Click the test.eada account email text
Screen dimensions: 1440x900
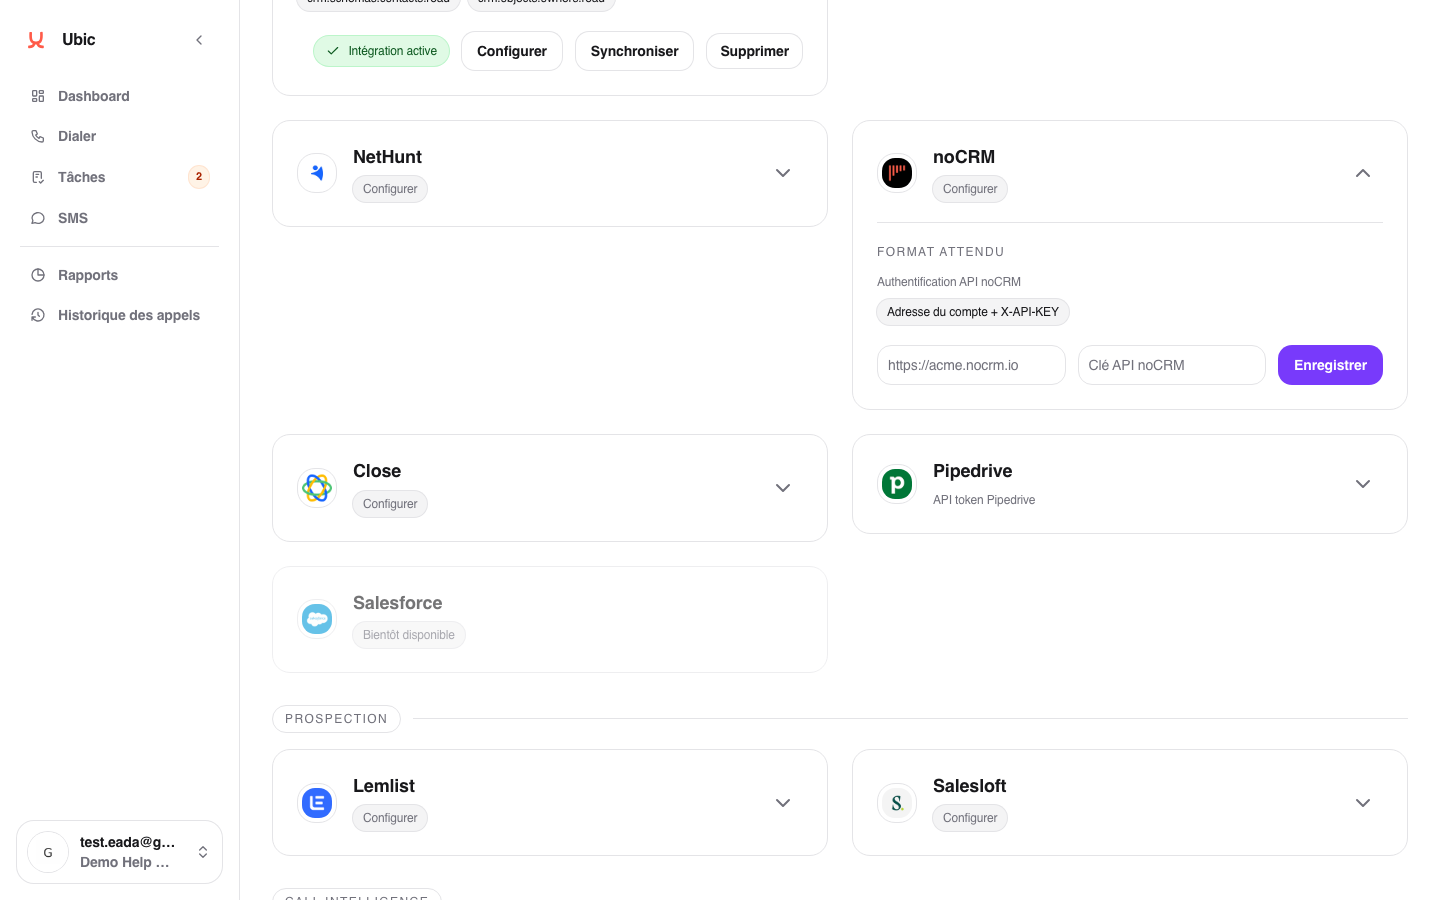pyautogui.click(x=128, y=842)
